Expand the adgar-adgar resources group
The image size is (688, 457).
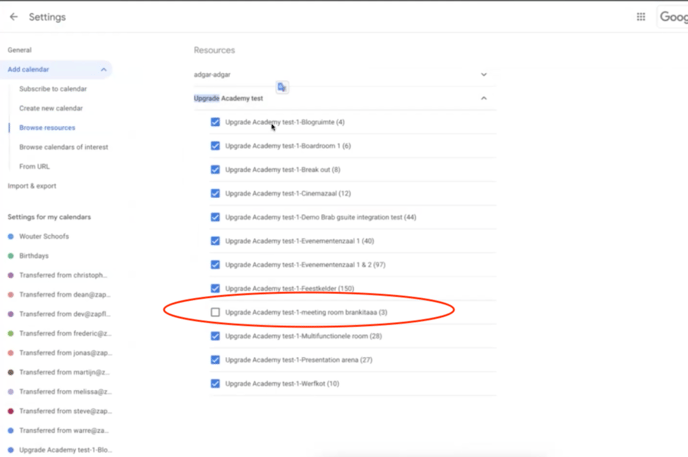484,75
